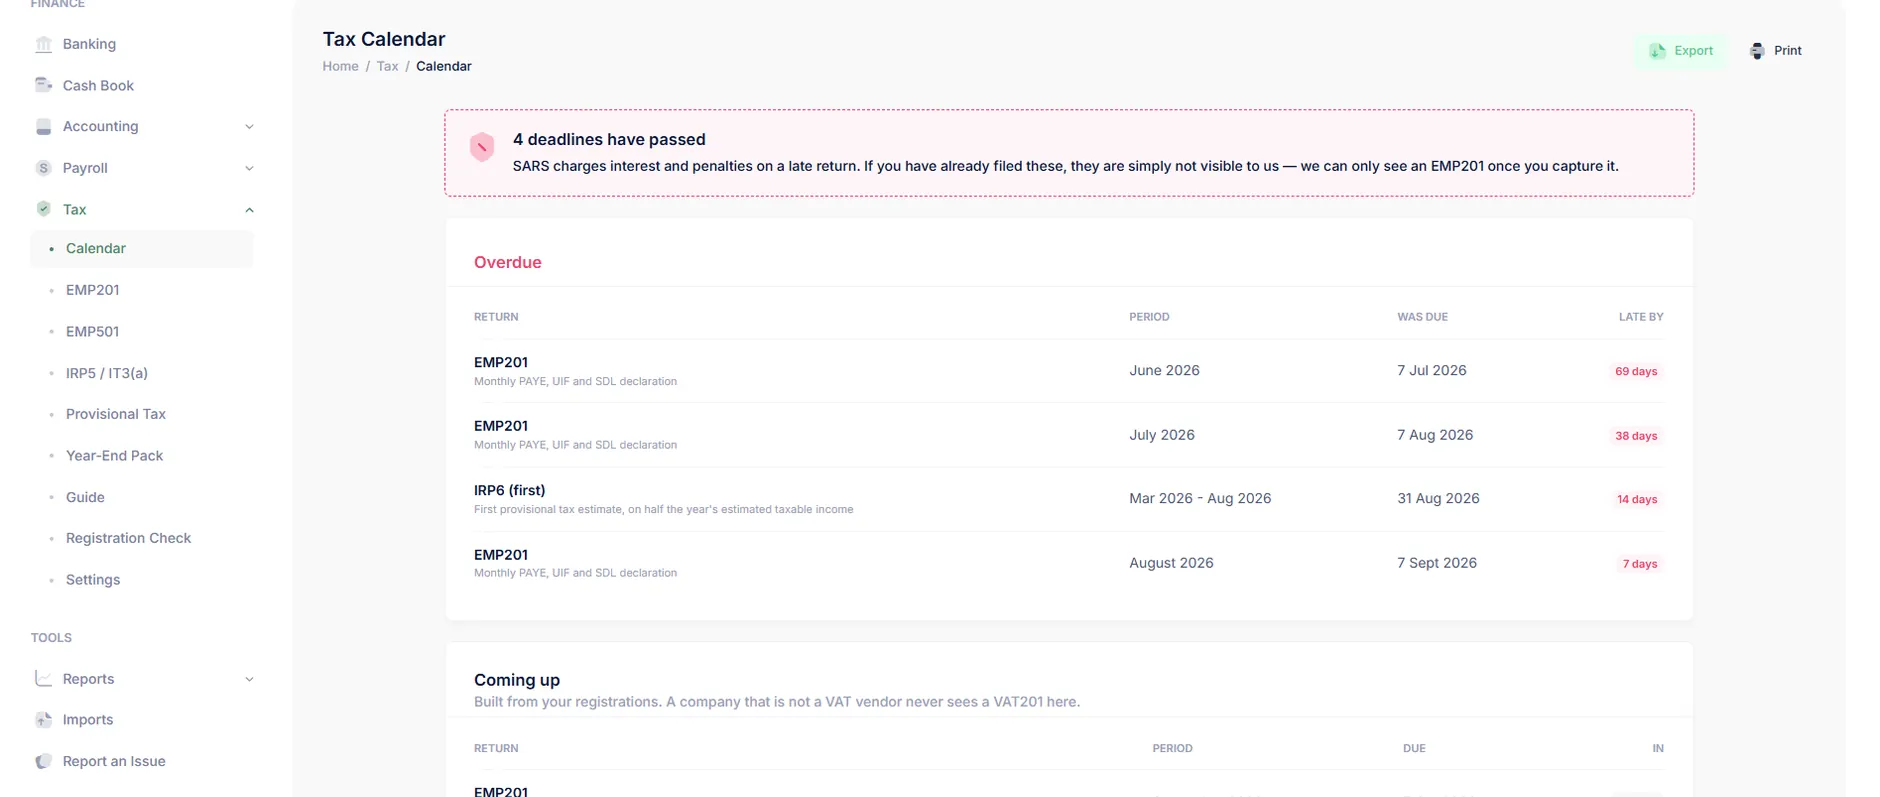Expand the Accounting submenu chevron
The width and height of the screenshot is (1880, 797).
(249, 127)
